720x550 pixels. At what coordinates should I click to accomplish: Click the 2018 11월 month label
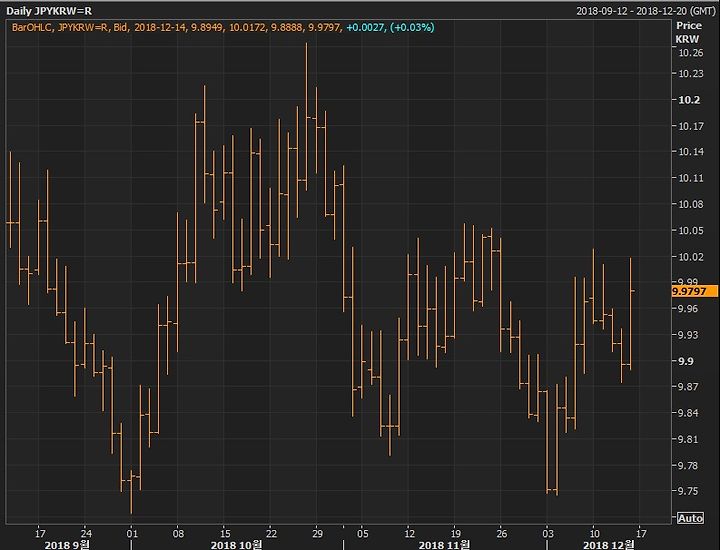[444, 544]
